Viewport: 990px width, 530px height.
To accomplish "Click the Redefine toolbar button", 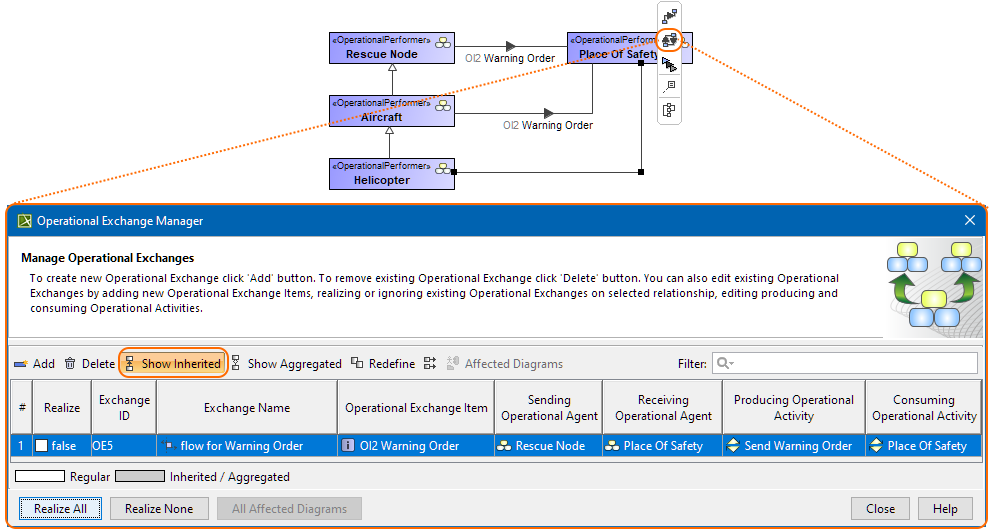I will [383, 364].
